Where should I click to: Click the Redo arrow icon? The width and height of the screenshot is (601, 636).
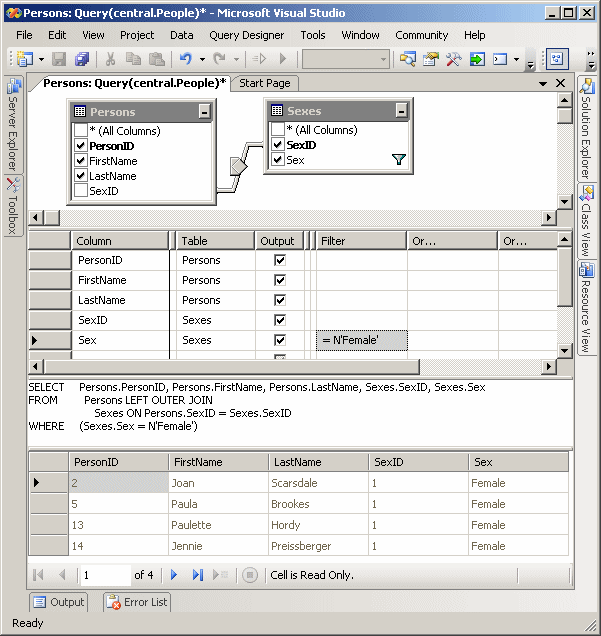pos(219,59)
